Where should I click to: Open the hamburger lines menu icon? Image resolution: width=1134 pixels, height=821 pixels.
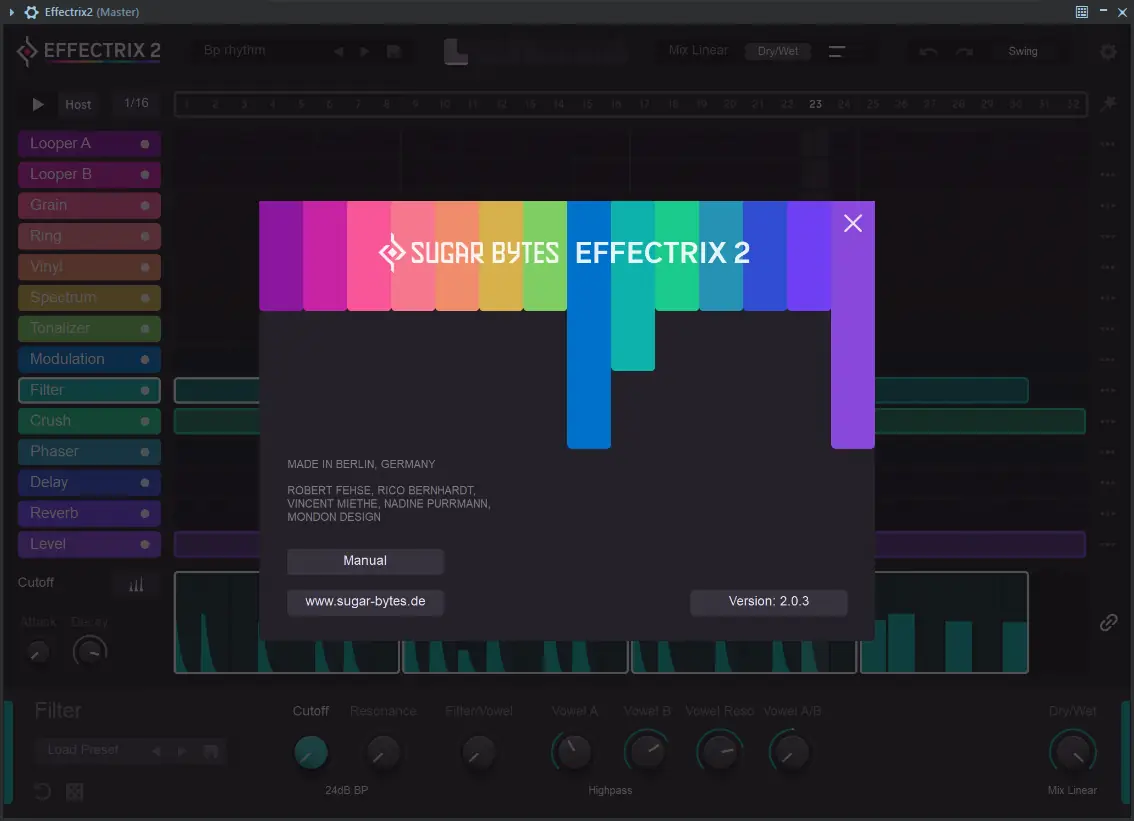837,51
